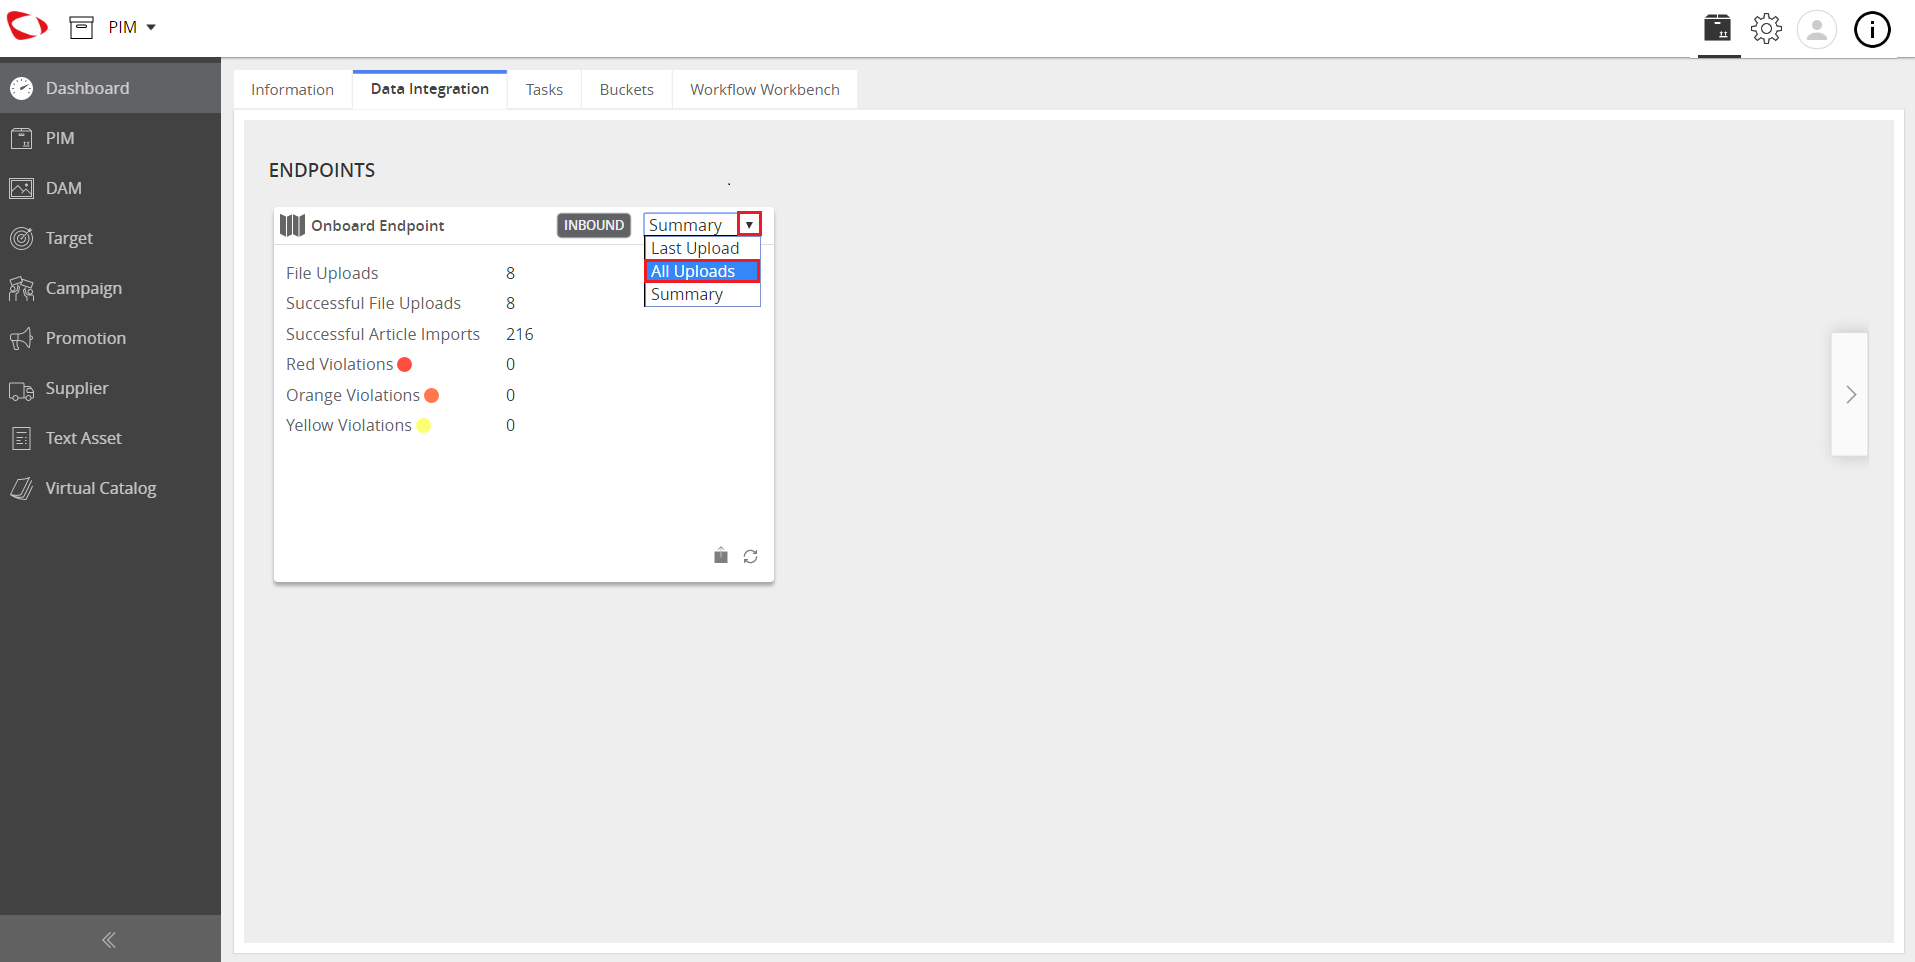Expand the right side panel arrow
Viewport: 1915px width, 962px height.
[1850, 394]
